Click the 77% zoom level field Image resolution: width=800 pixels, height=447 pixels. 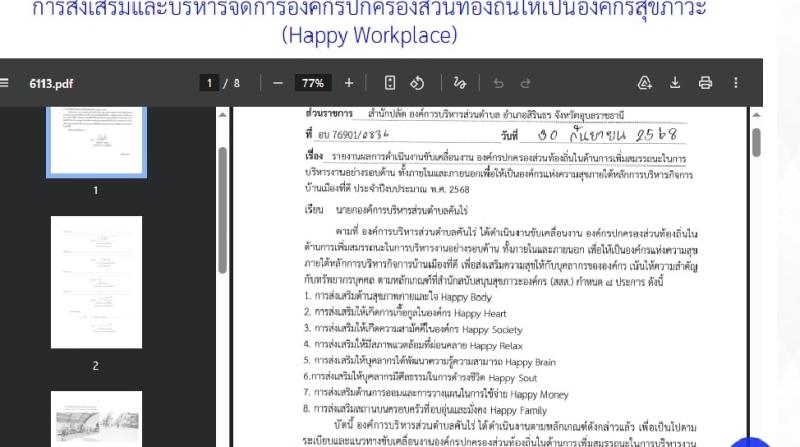point(313,83)
